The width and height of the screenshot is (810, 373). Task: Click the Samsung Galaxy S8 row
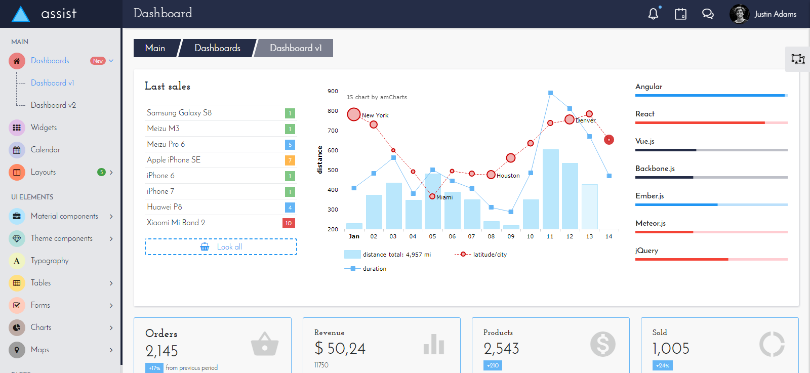221,113
